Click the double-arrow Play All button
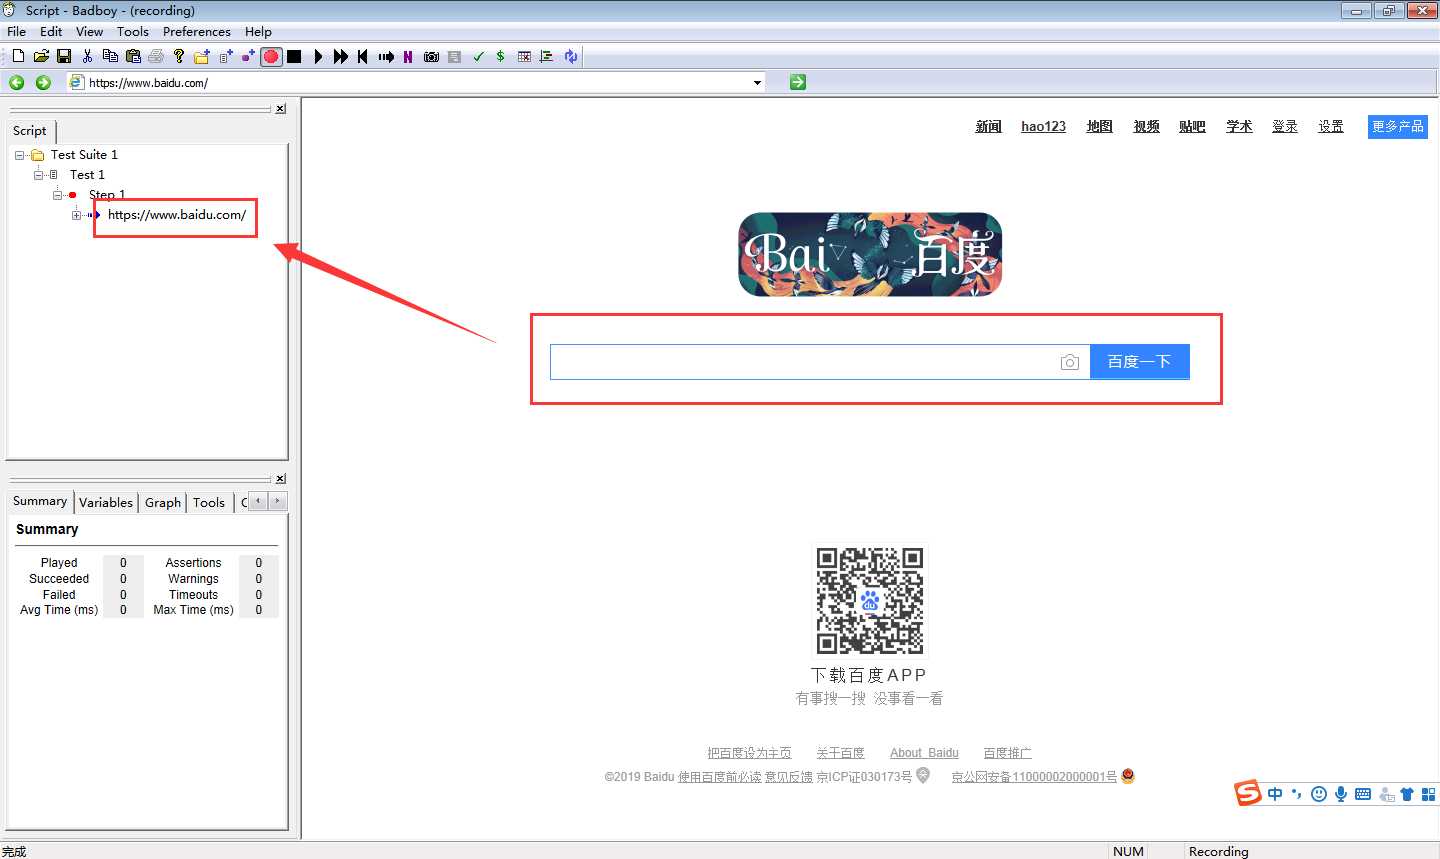The image size is (1440, 859). (x=341, y=56)
